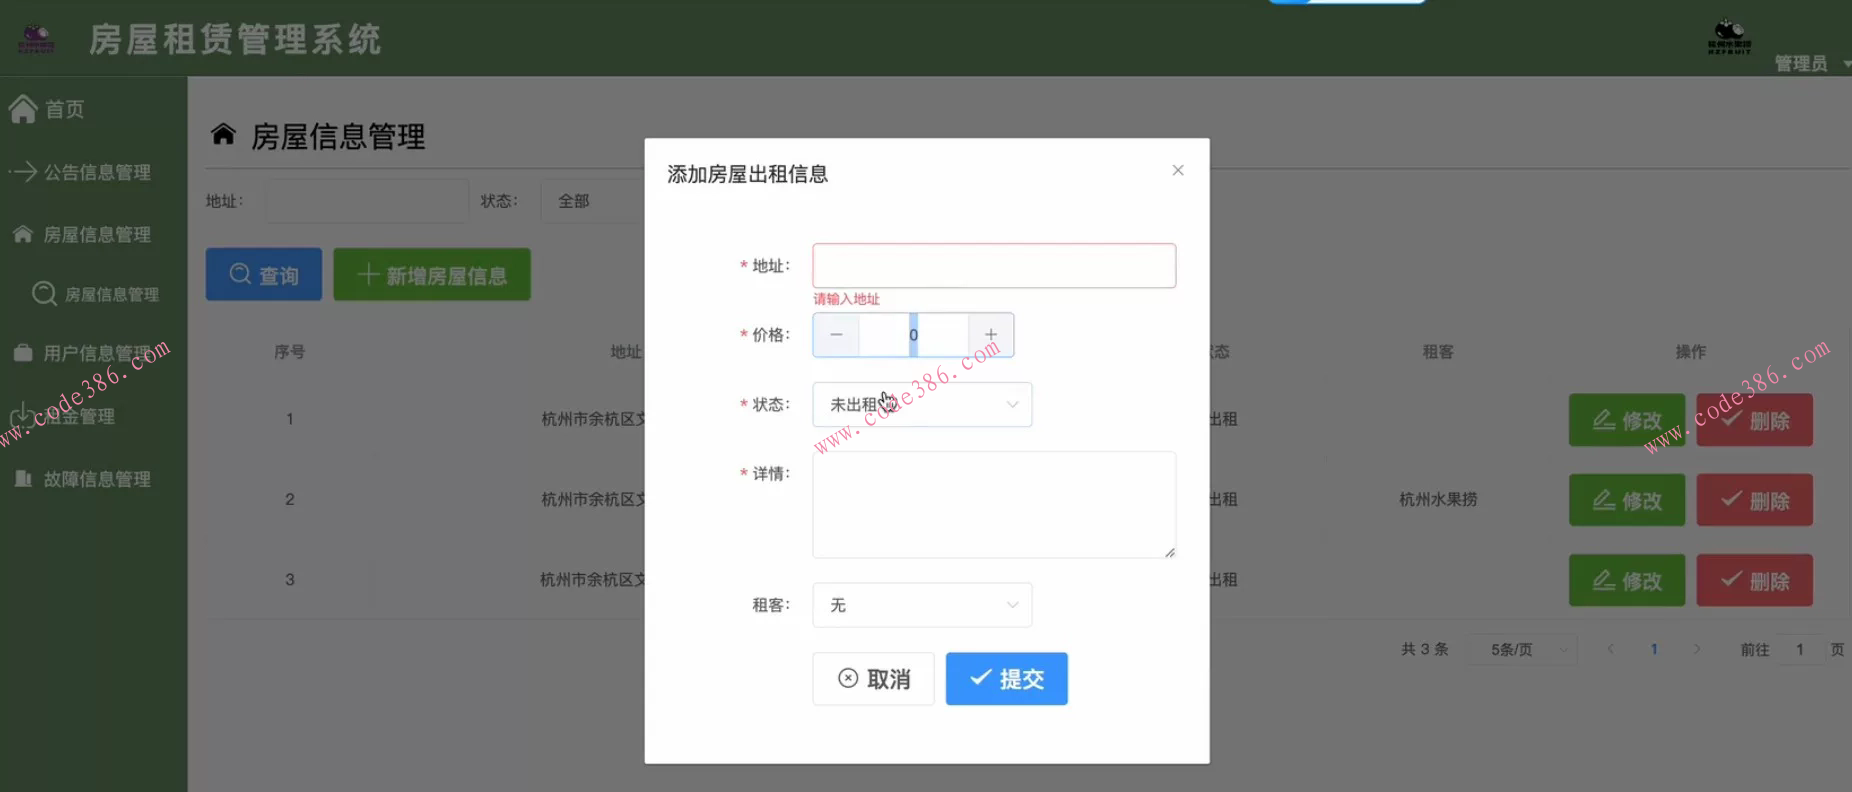Click the 租客 column header
The image size is (1852, 792).
tap(1438, 352)
